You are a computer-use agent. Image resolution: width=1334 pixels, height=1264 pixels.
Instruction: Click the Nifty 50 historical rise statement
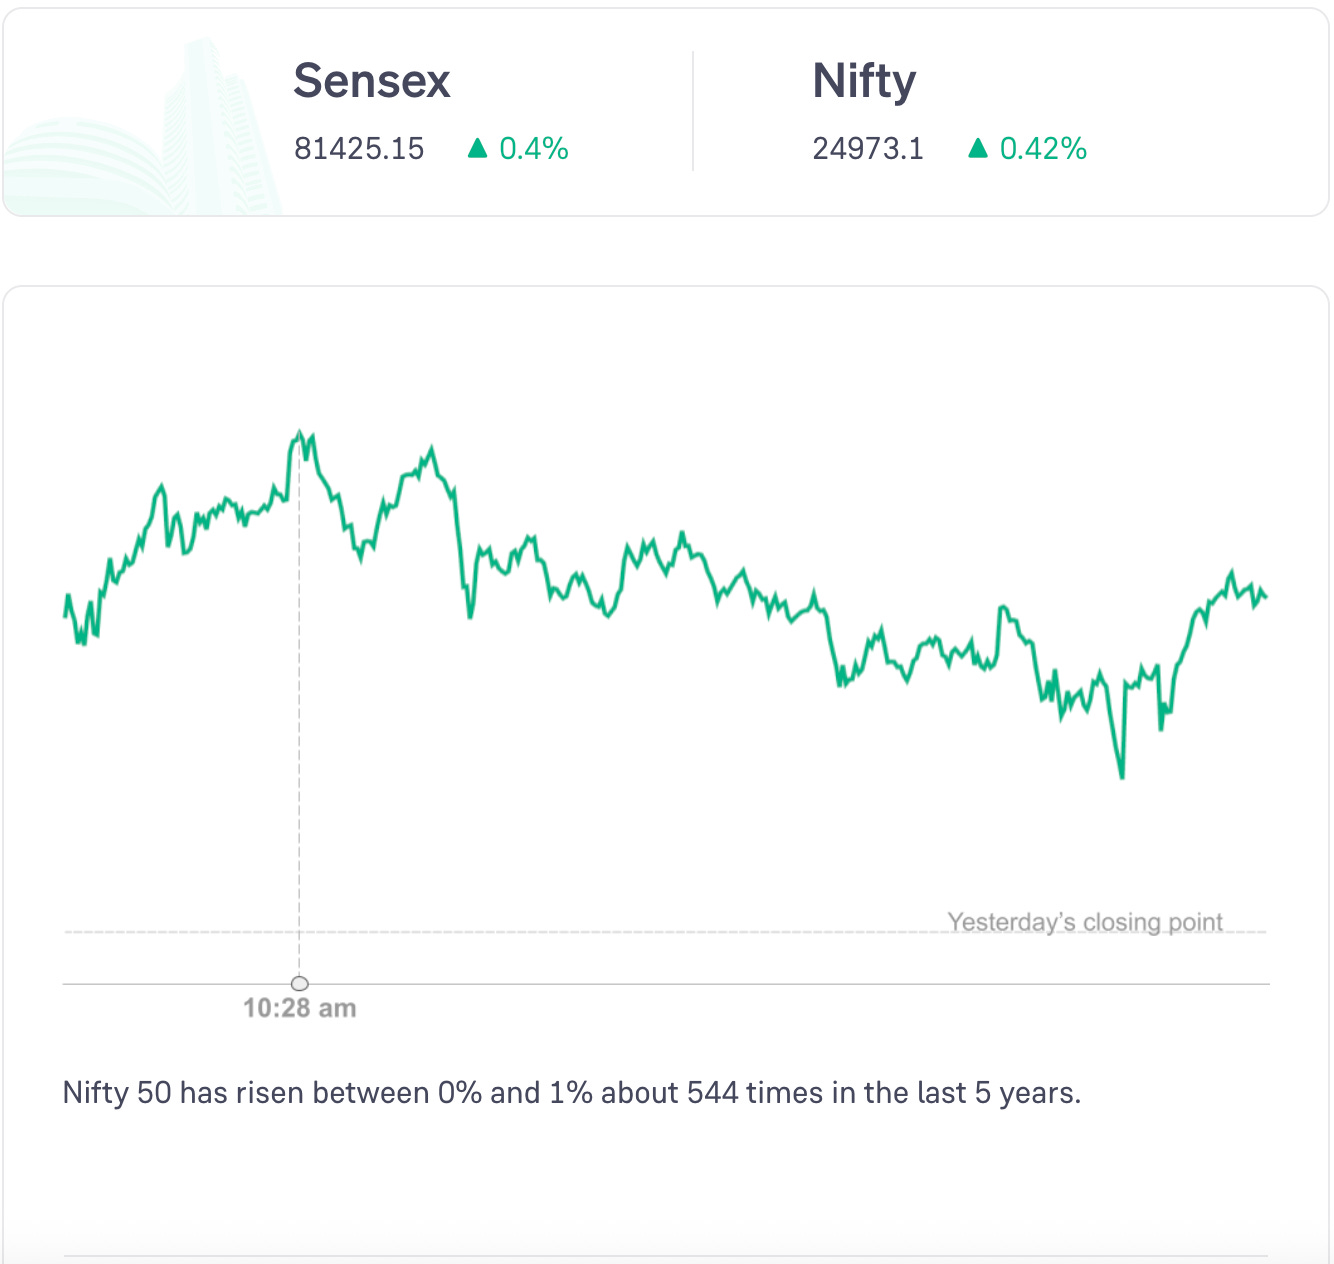pos(572,1093)
